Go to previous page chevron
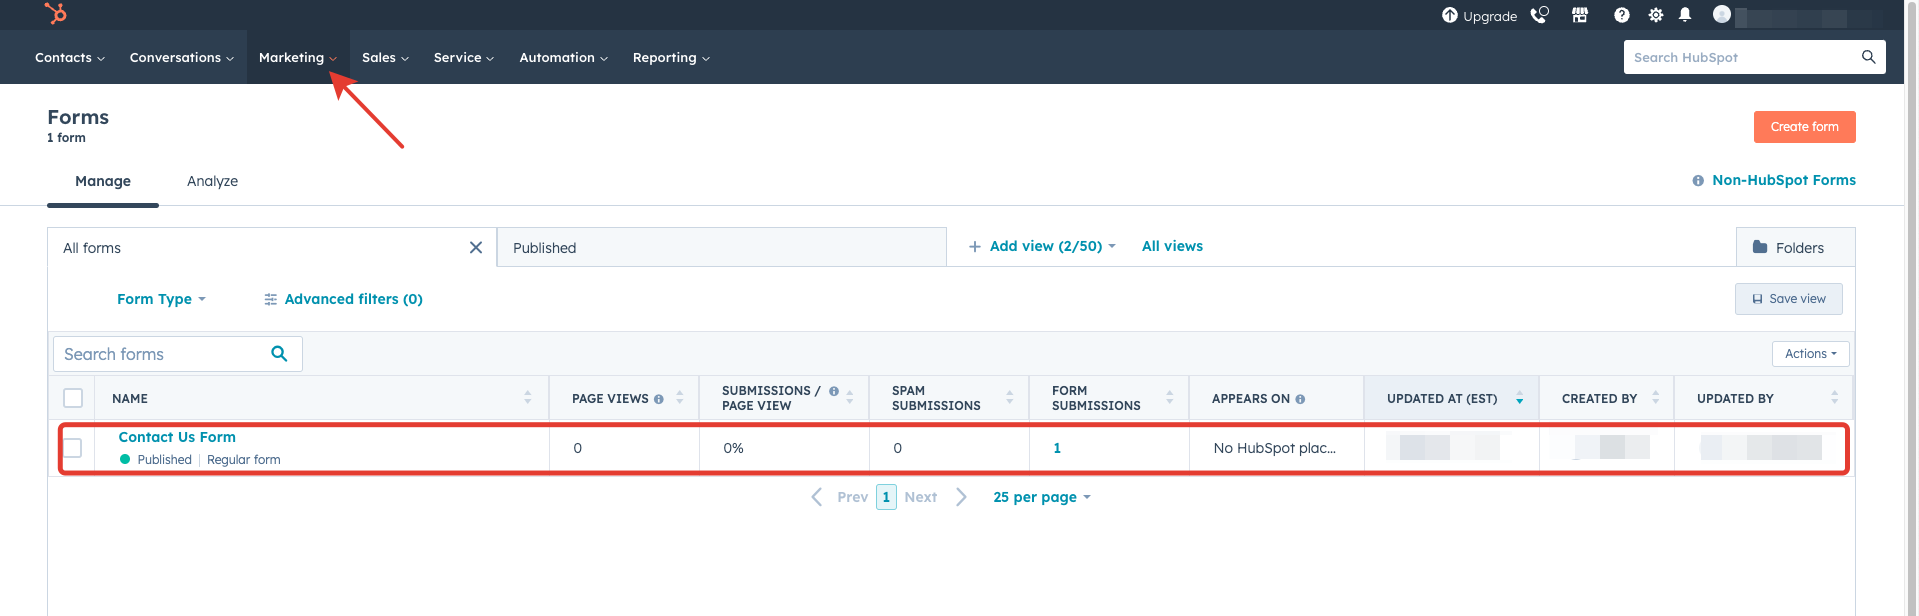The height and width of the screenshot is (616, 1919). click(x=817, y=497)
